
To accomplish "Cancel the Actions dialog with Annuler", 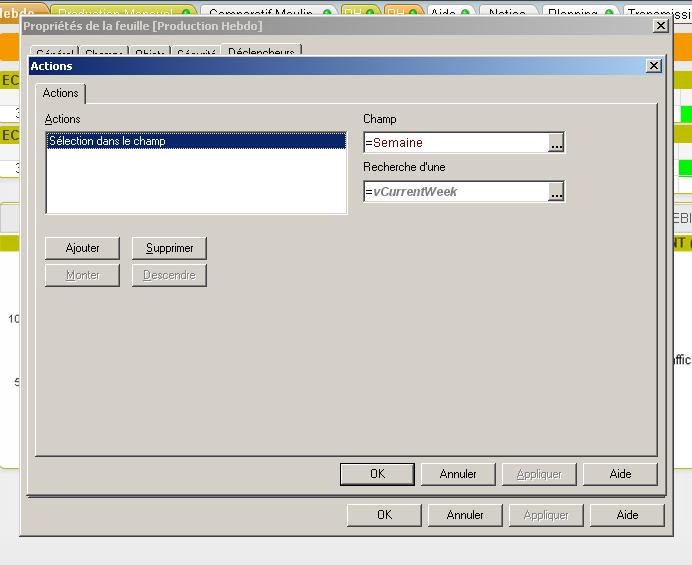I will pyautogui.click(x=458, y=474).
